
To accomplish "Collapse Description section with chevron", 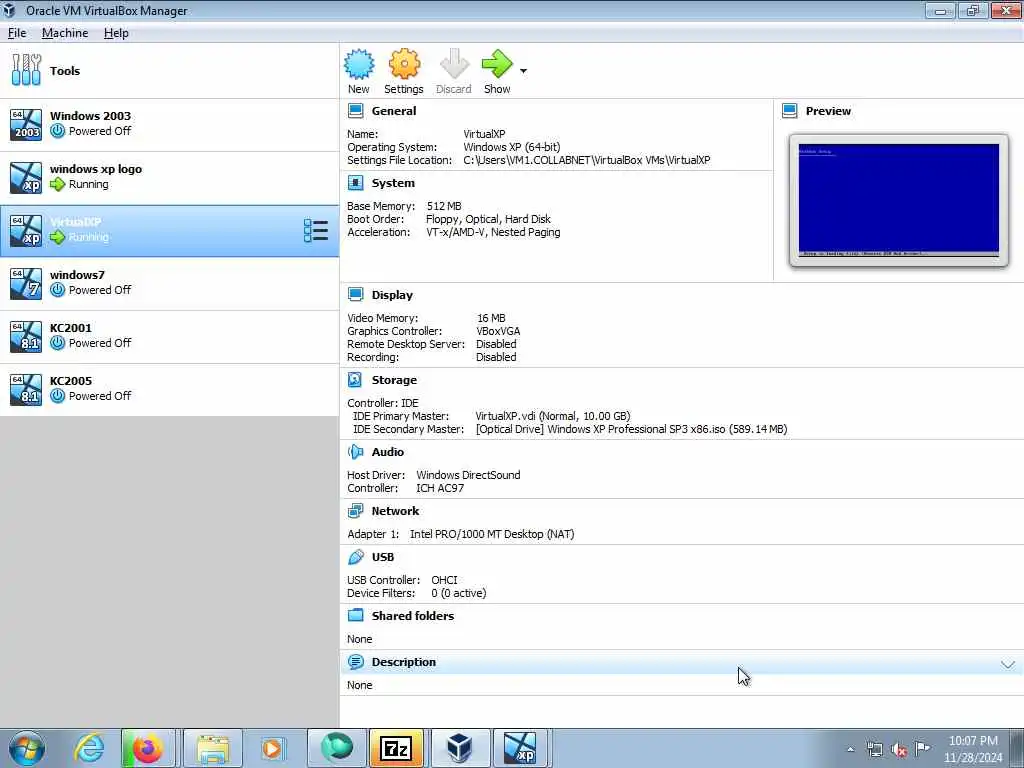I will [x=1008, y=664].
